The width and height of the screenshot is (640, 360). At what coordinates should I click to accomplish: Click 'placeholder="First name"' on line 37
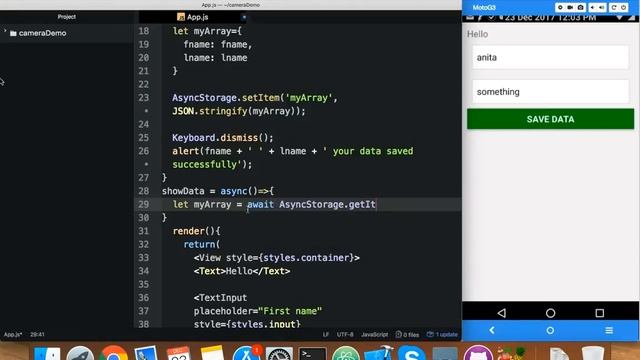point(258,311)
